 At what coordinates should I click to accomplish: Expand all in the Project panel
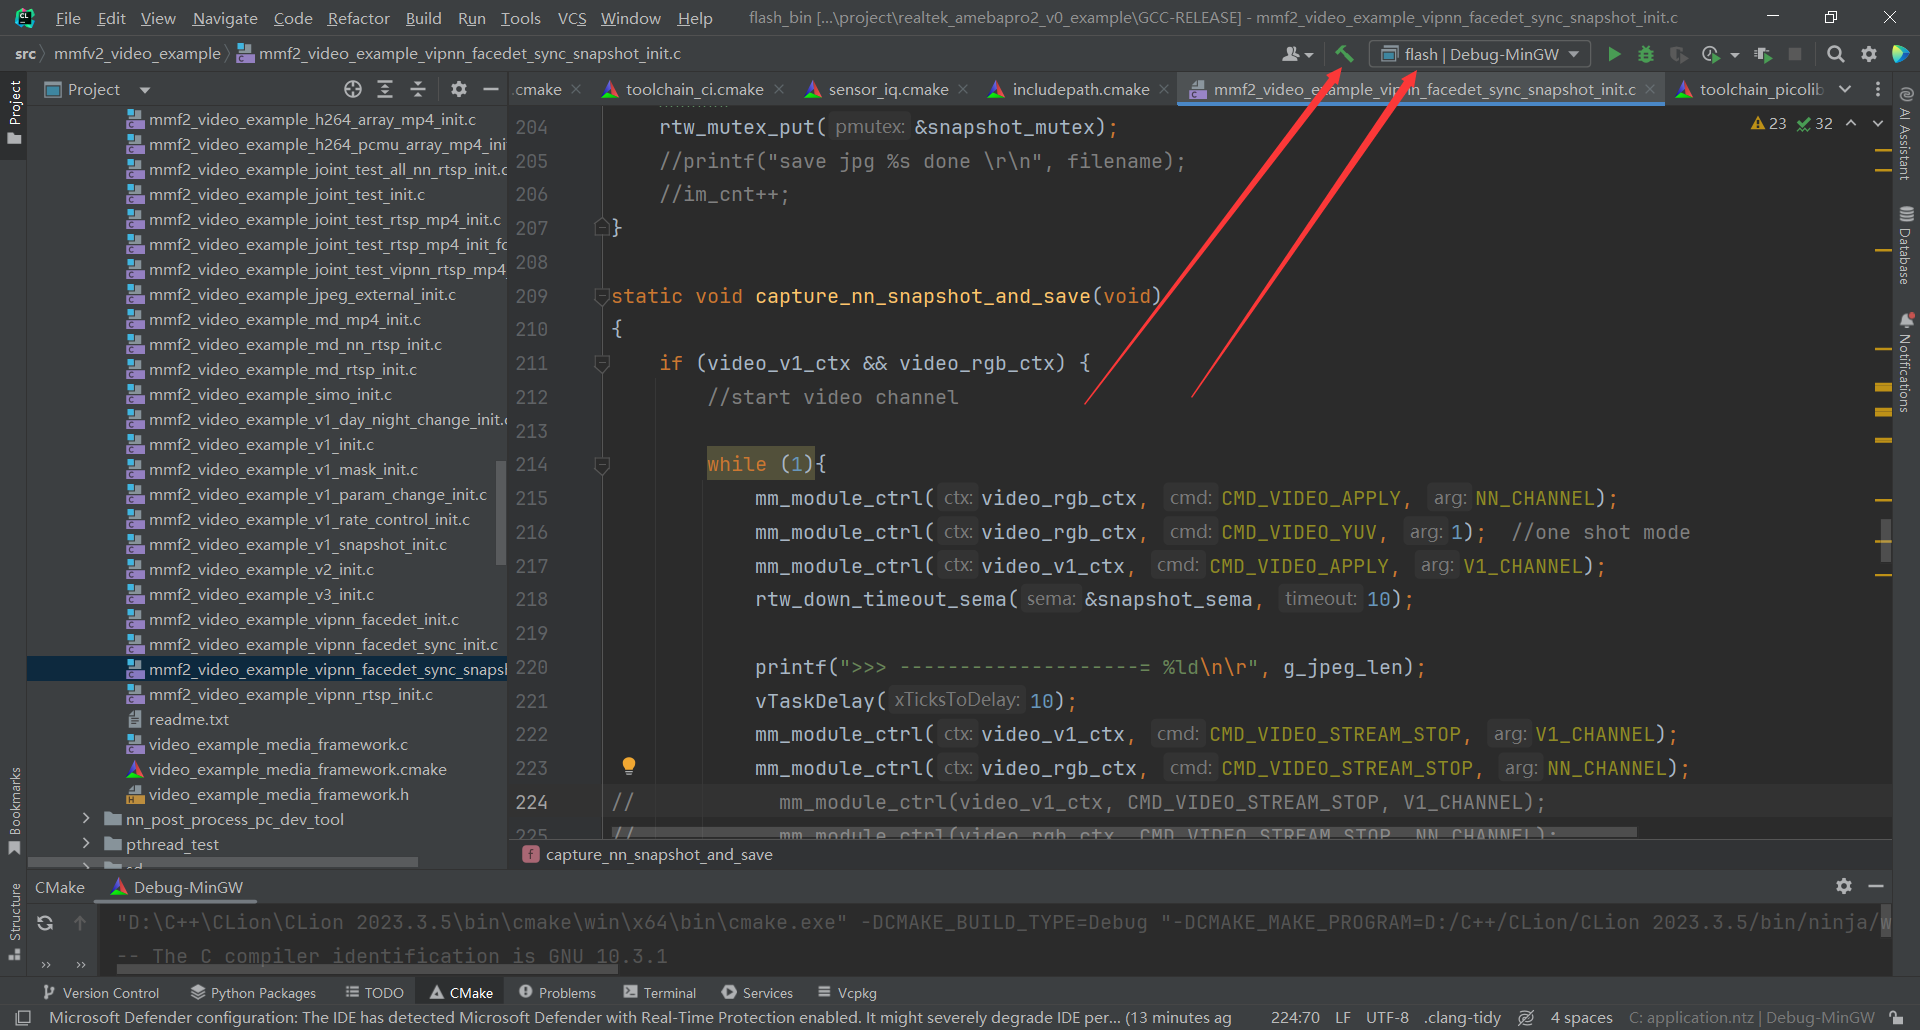click(385, 89)
